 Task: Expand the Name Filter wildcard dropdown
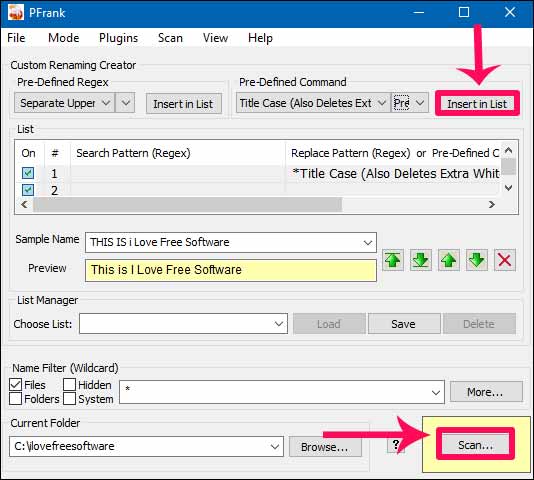(436, 392)
